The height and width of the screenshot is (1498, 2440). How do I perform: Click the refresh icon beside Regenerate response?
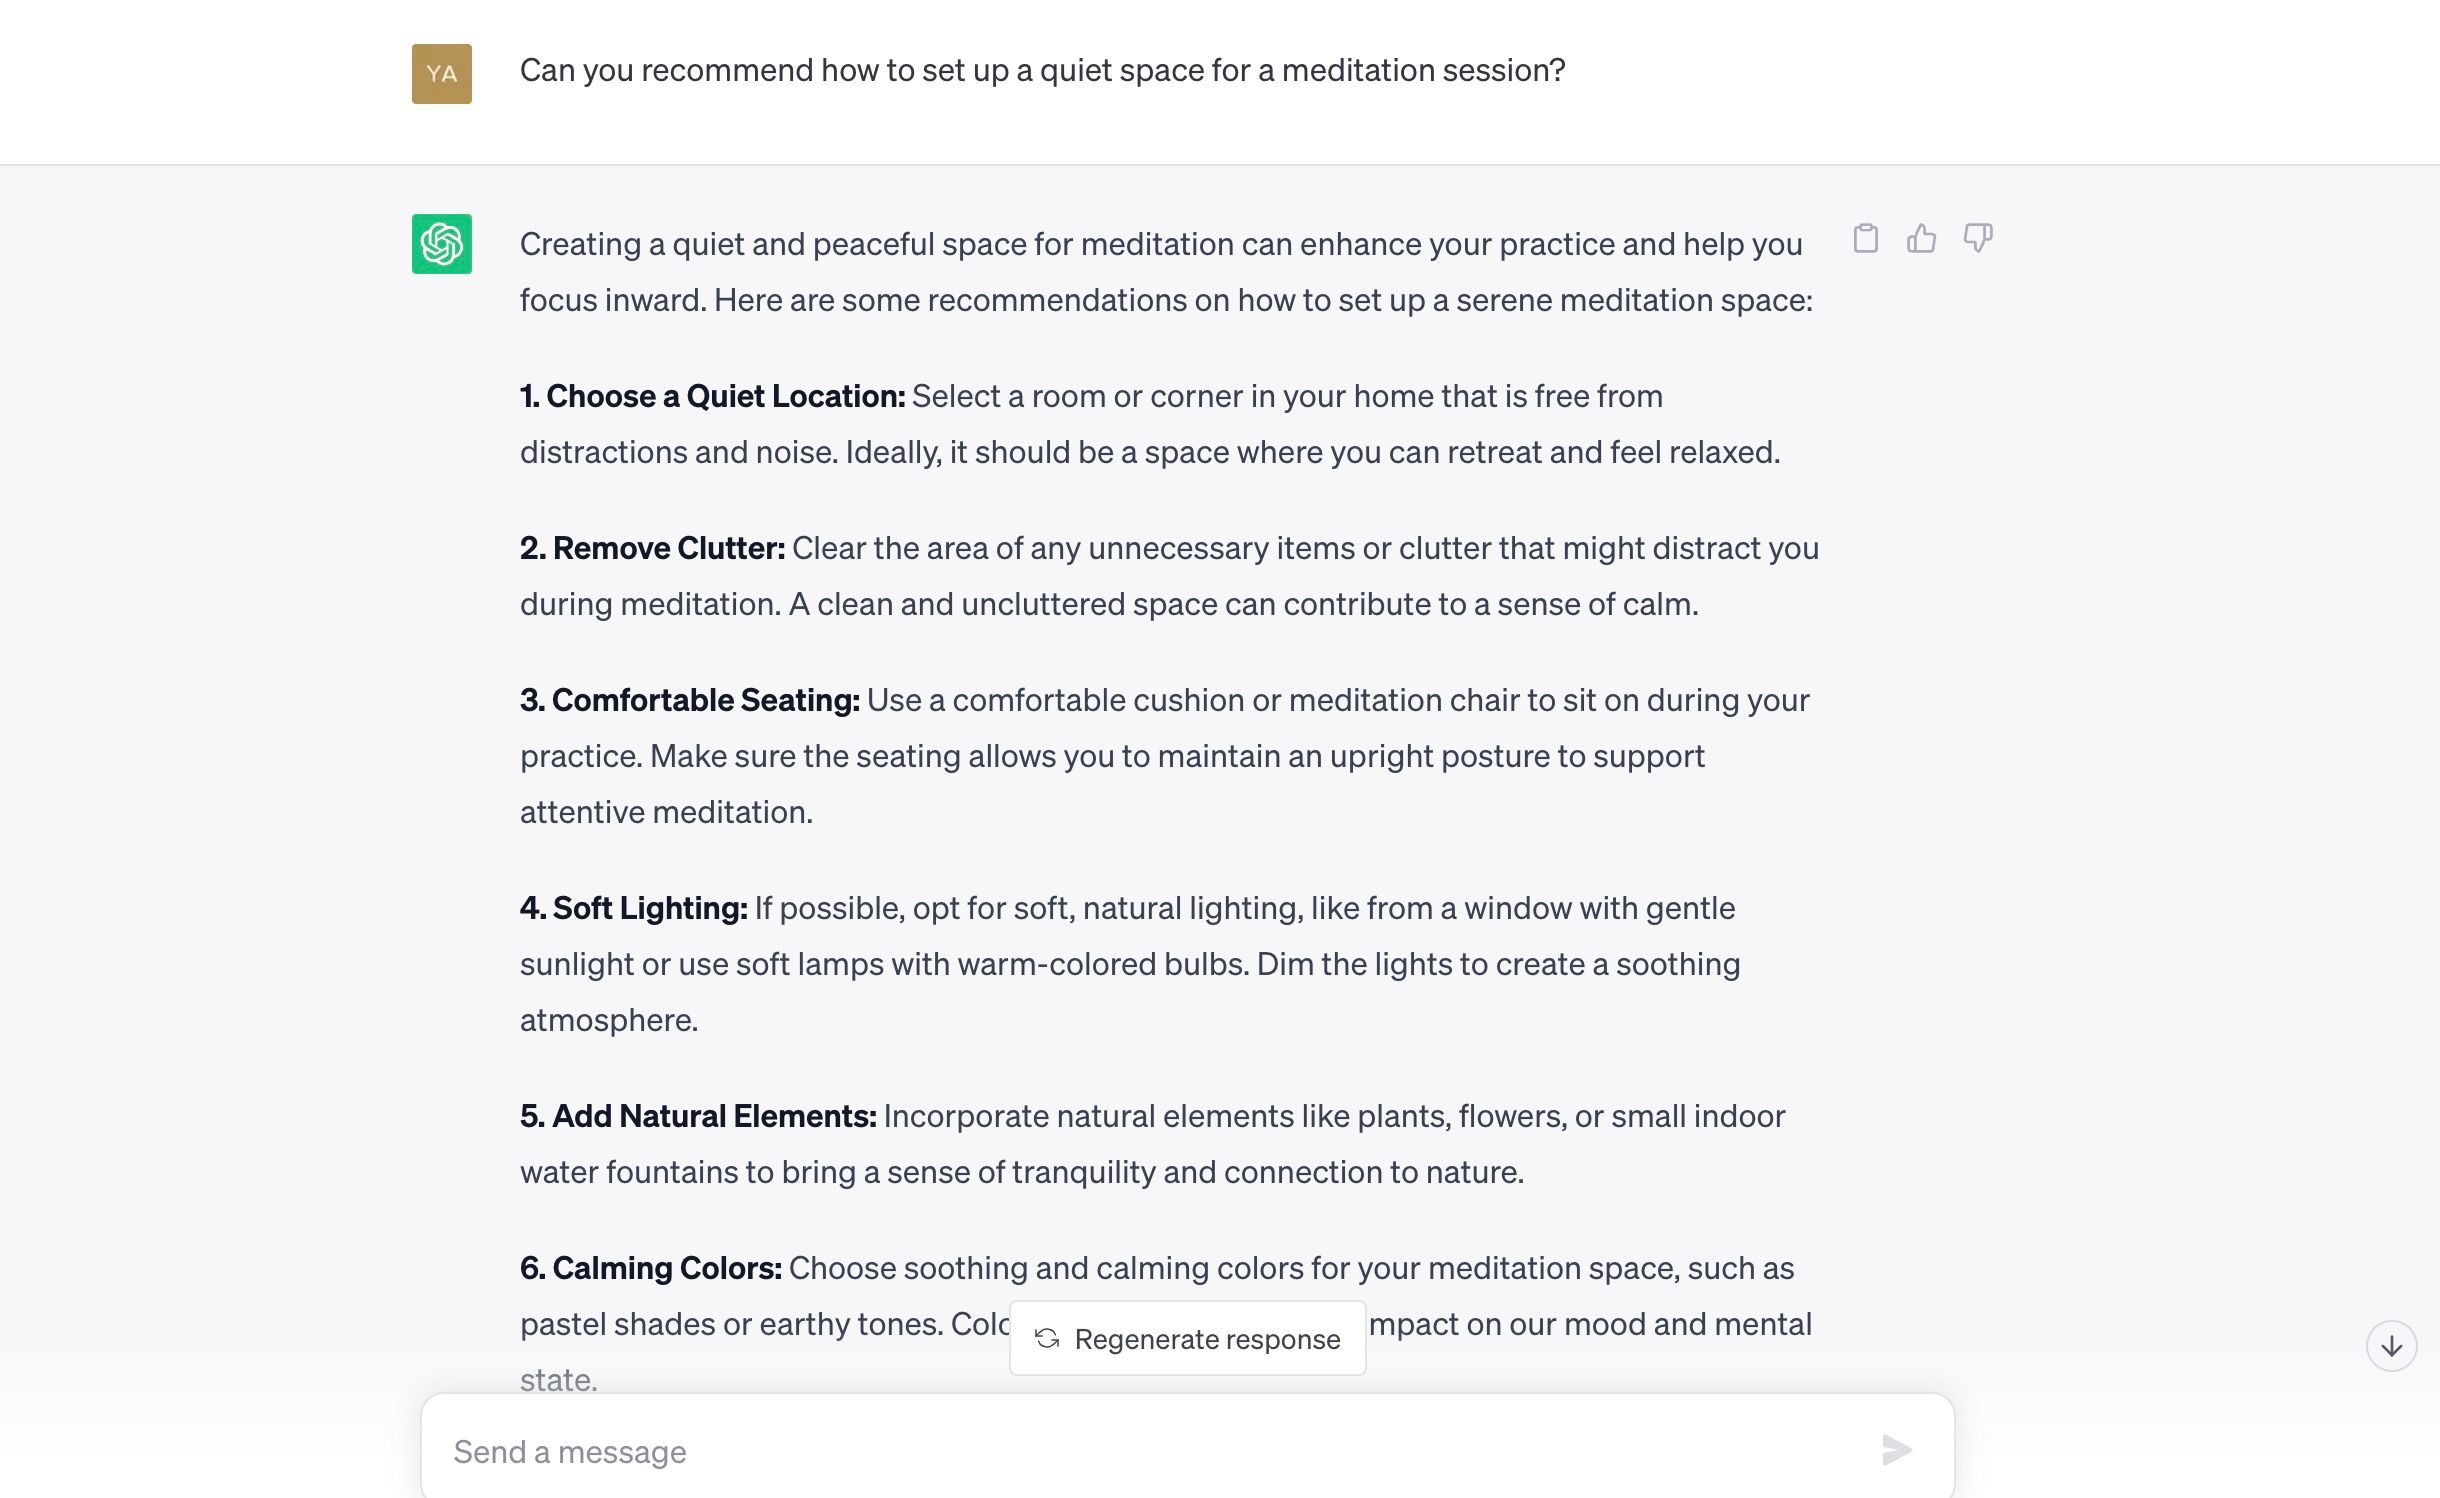(1047, 1338)
